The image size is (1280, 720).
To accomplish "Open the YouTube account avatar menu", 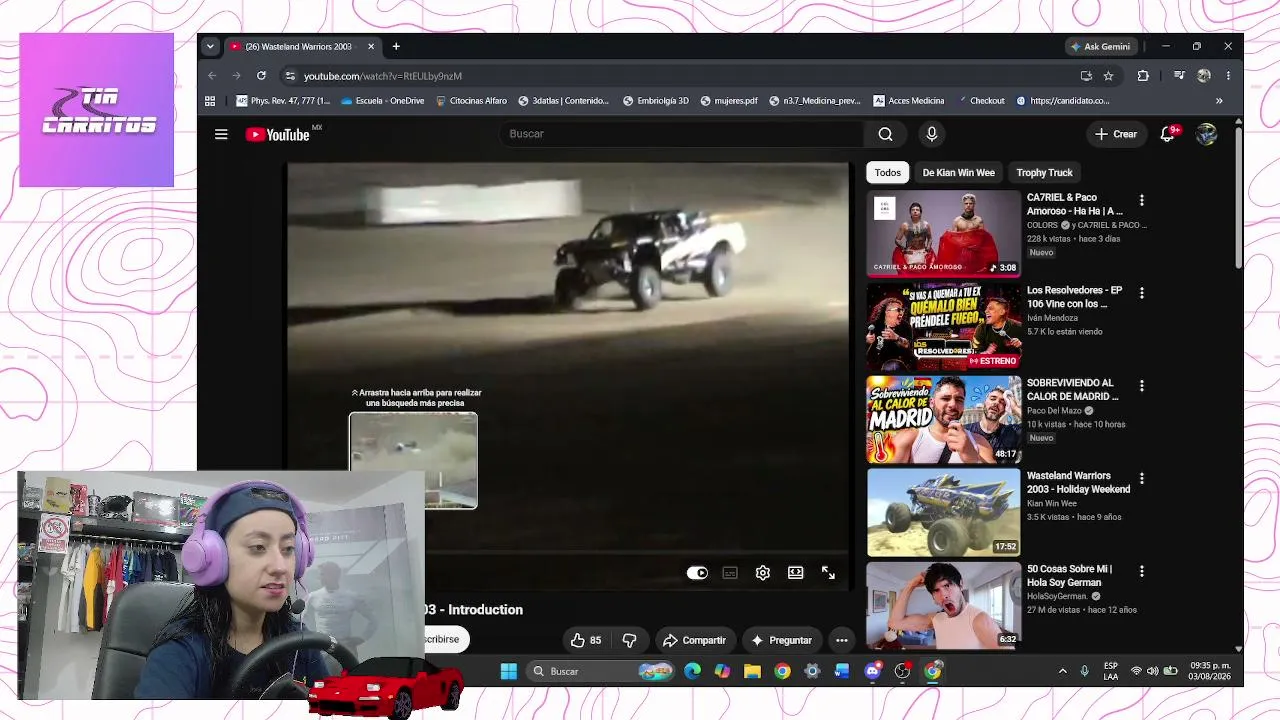I will click(x=1207, y=134).
